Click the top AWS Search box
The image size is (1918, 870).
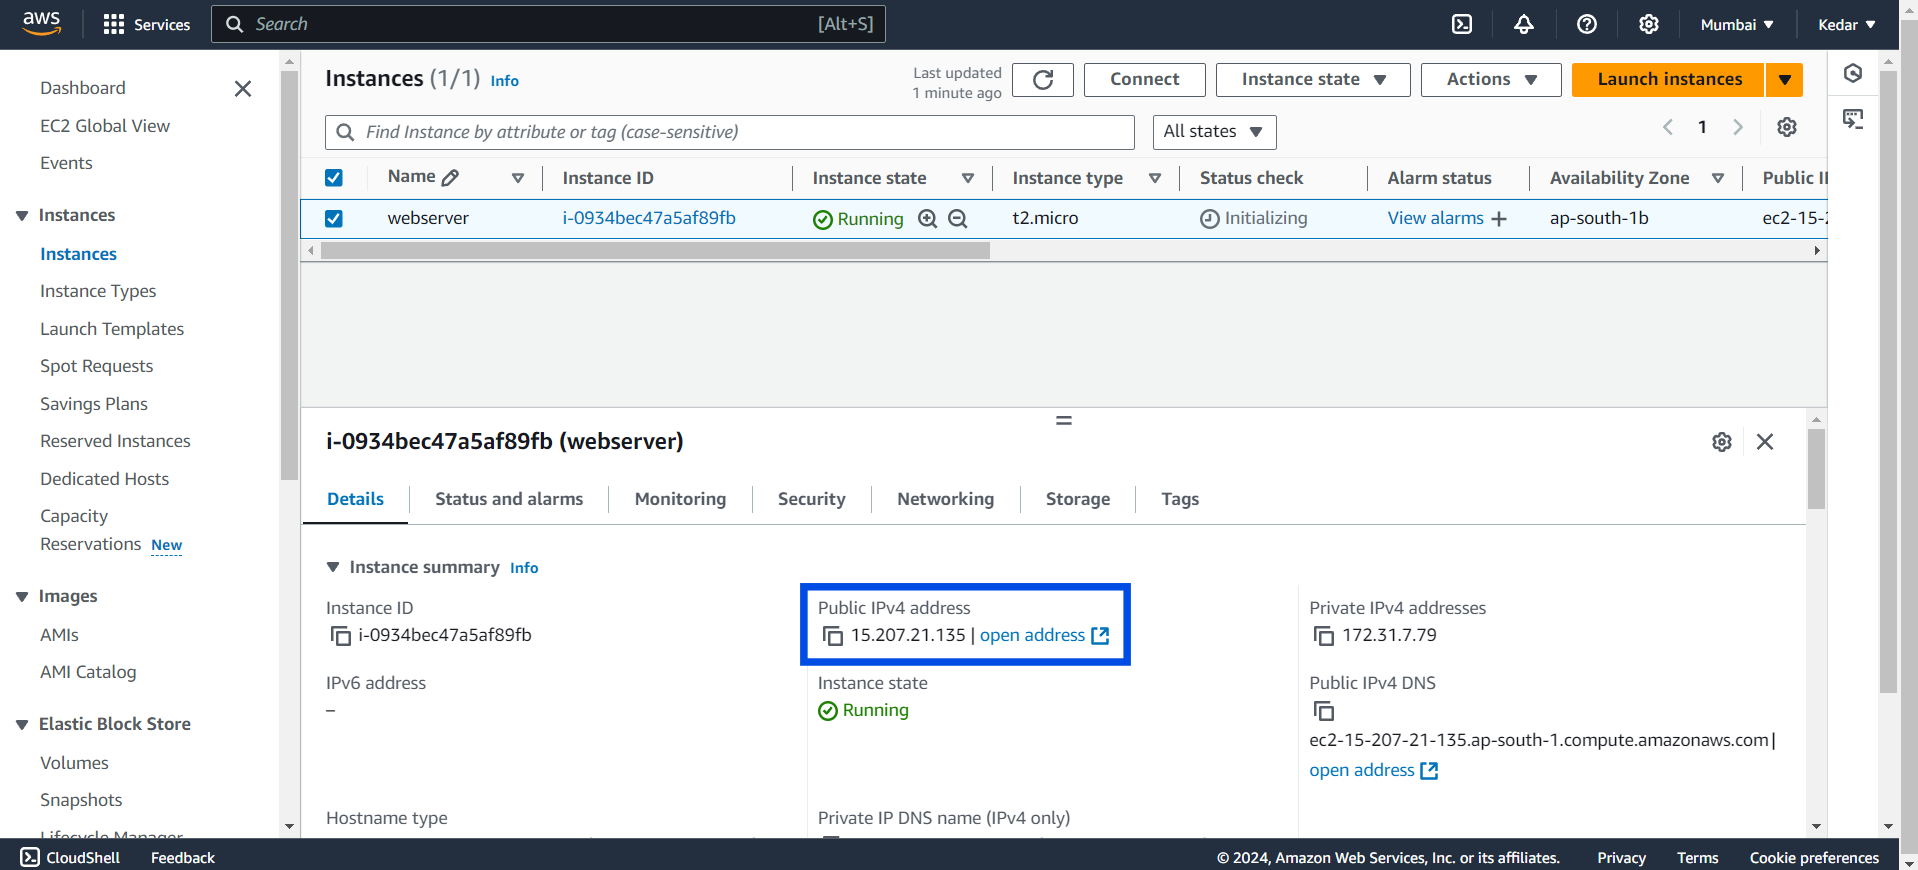(548, 24)
